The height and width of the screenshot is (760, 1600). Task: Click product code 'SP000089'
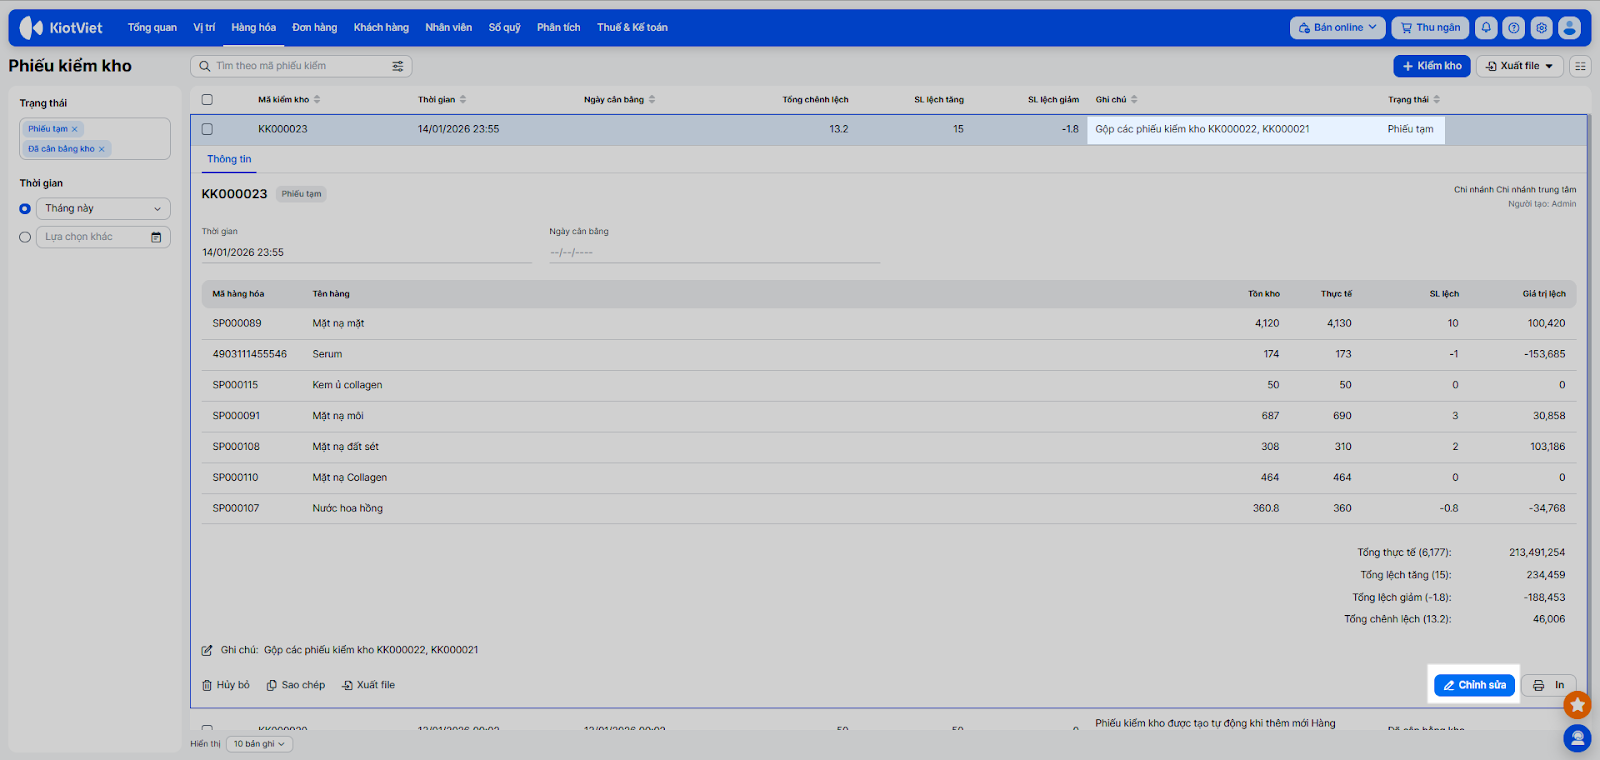(x=237, y=324)
